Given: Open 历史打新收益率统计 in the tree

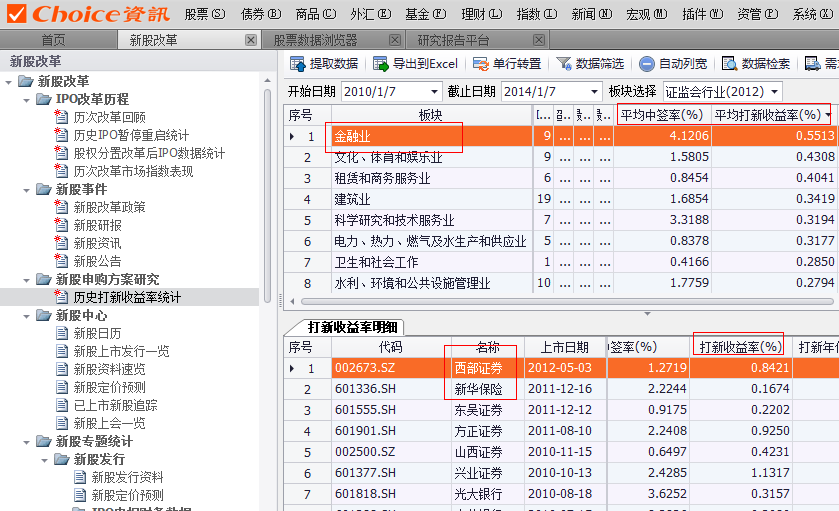Looking at the screenshot, I should pos(127,297).
